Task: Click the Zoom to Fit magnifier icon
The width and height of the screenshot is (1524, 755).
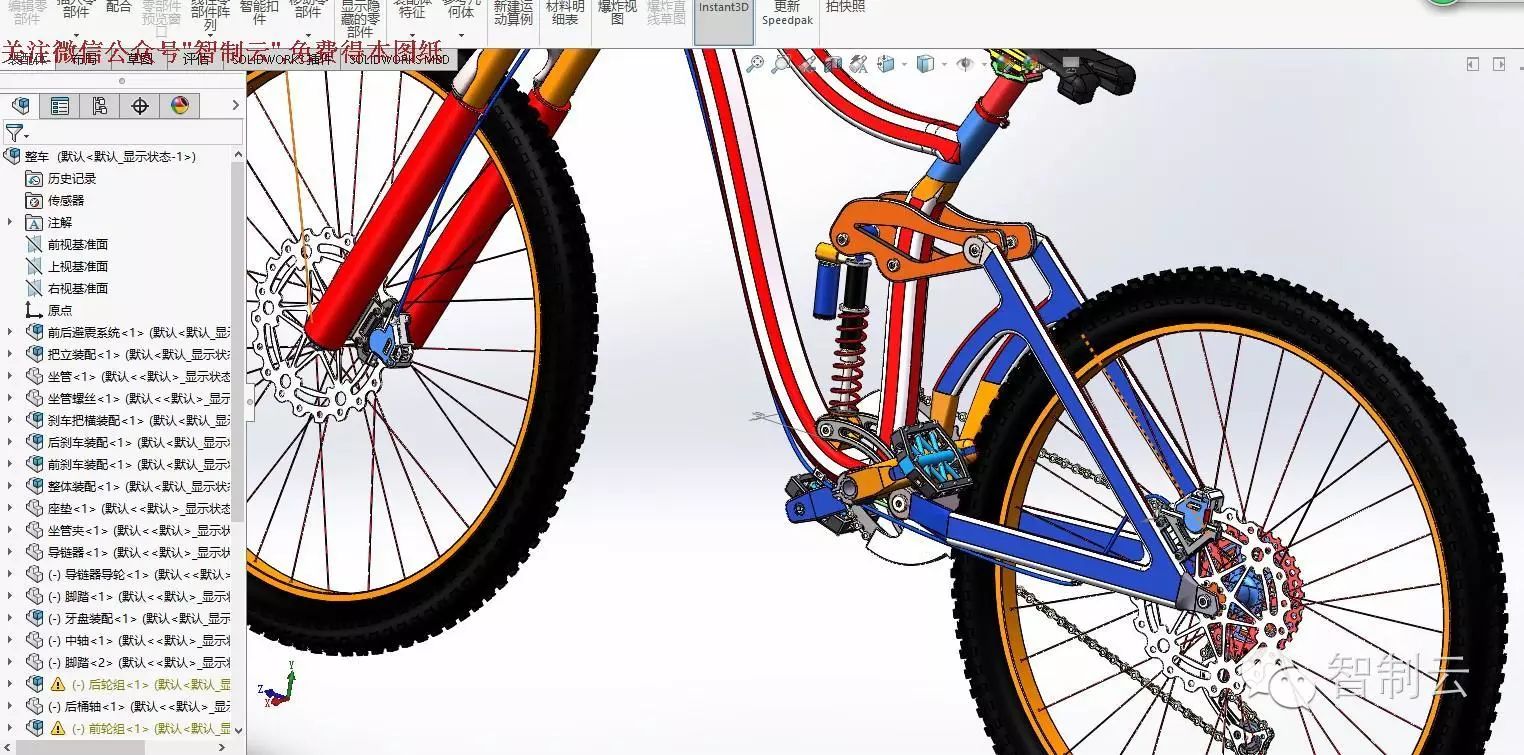Action: point(755,65)
